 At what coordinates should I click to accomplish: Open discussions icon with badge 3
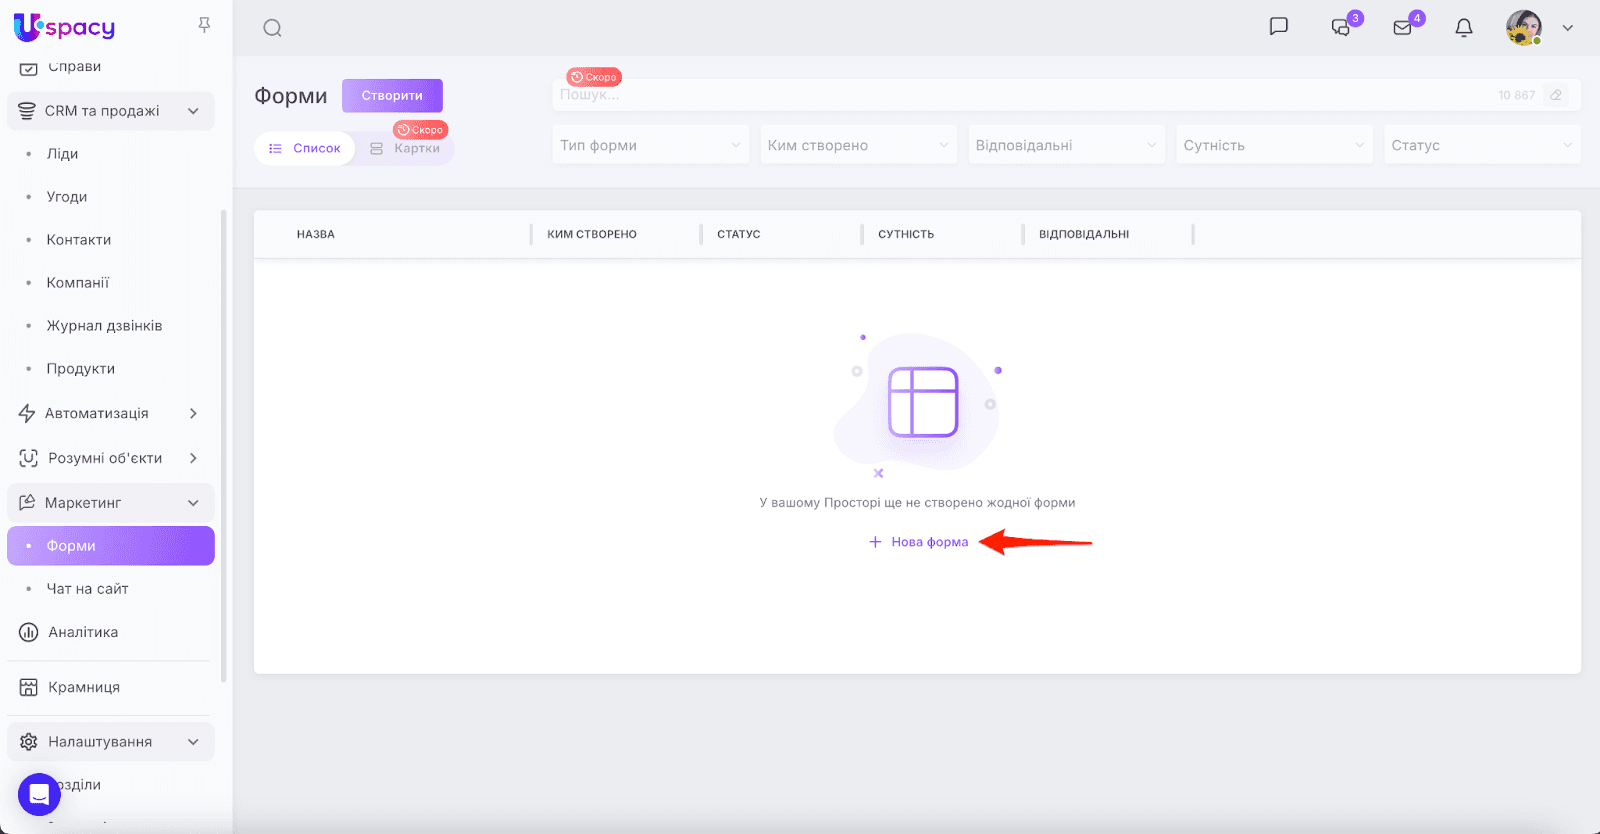(1341, 27)
